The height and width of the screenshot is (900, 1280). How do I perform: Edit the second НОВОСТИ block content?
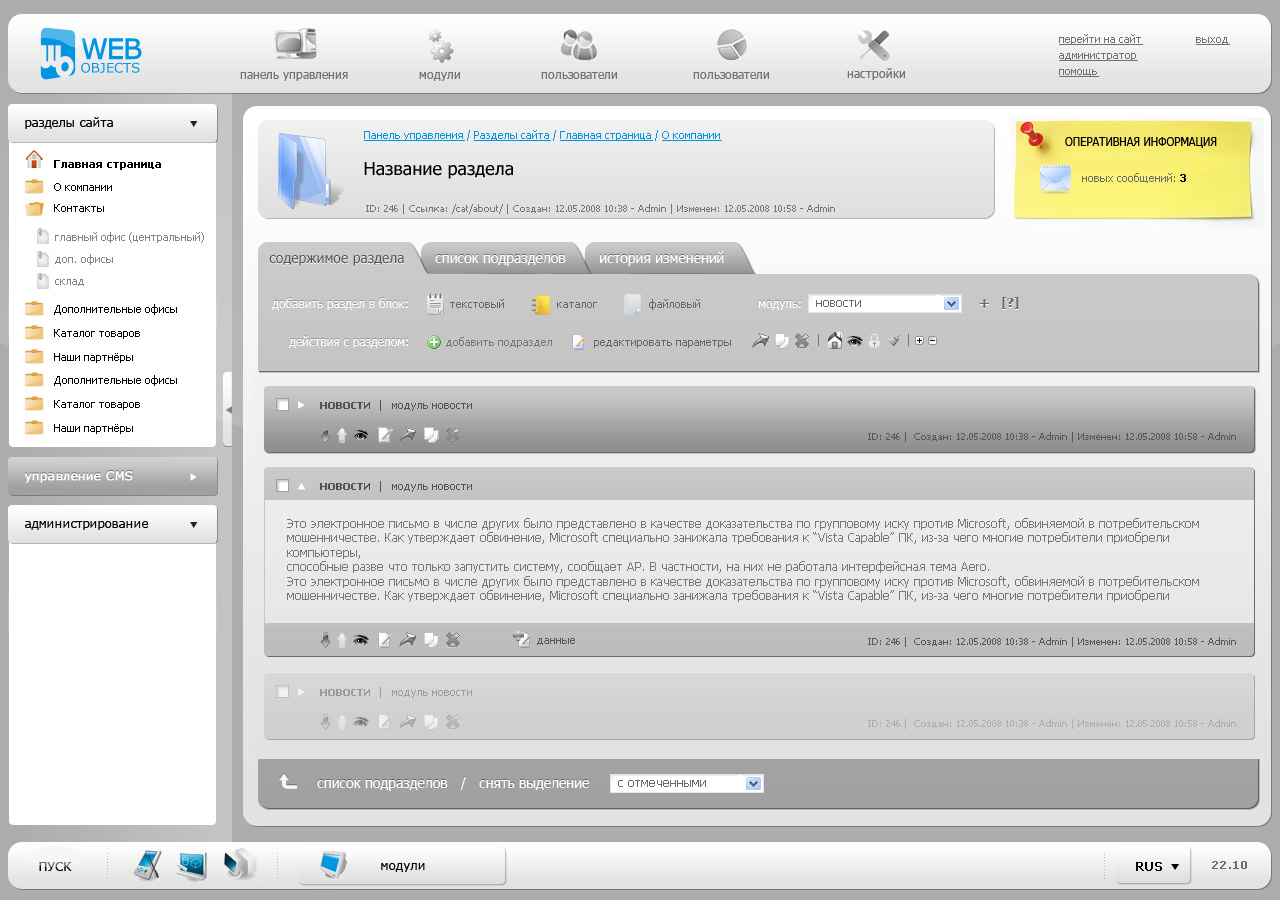click(x=385, y=640)
